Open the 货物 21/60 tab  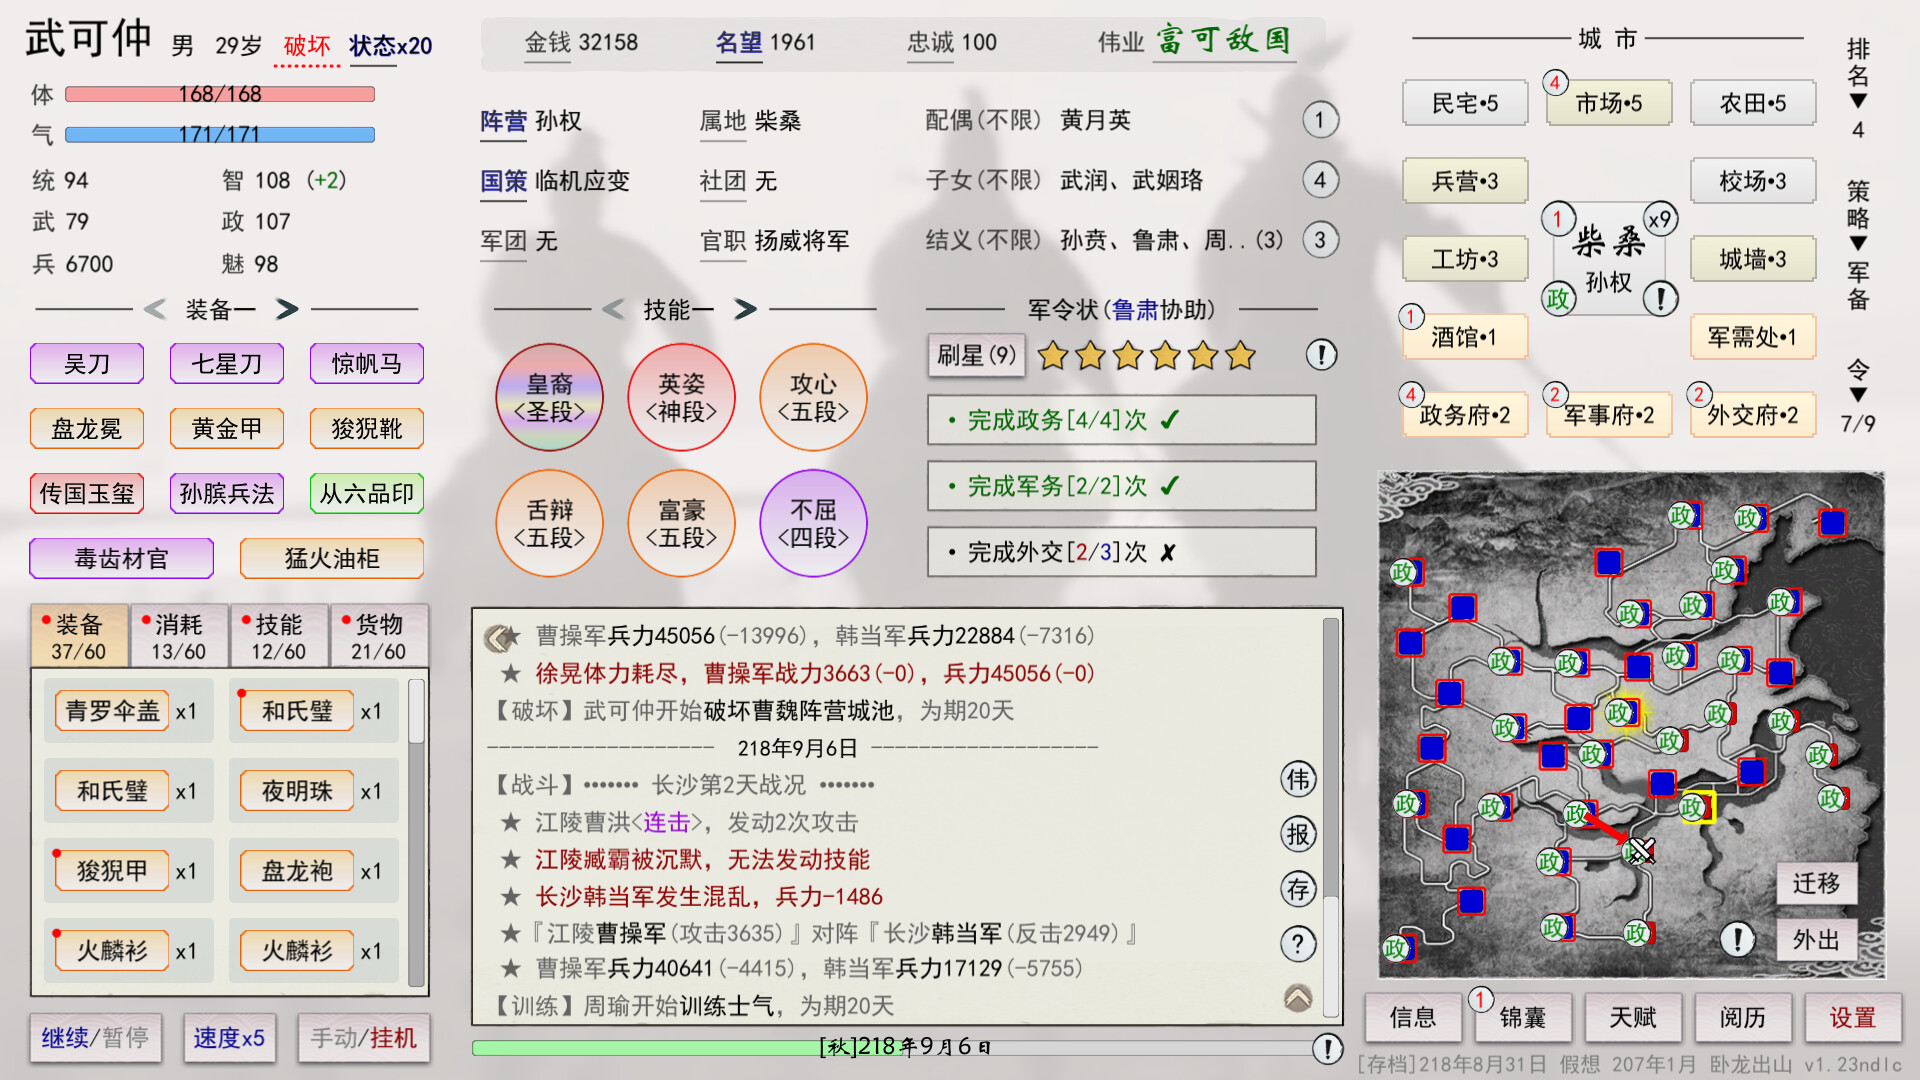tap(379, 634)
